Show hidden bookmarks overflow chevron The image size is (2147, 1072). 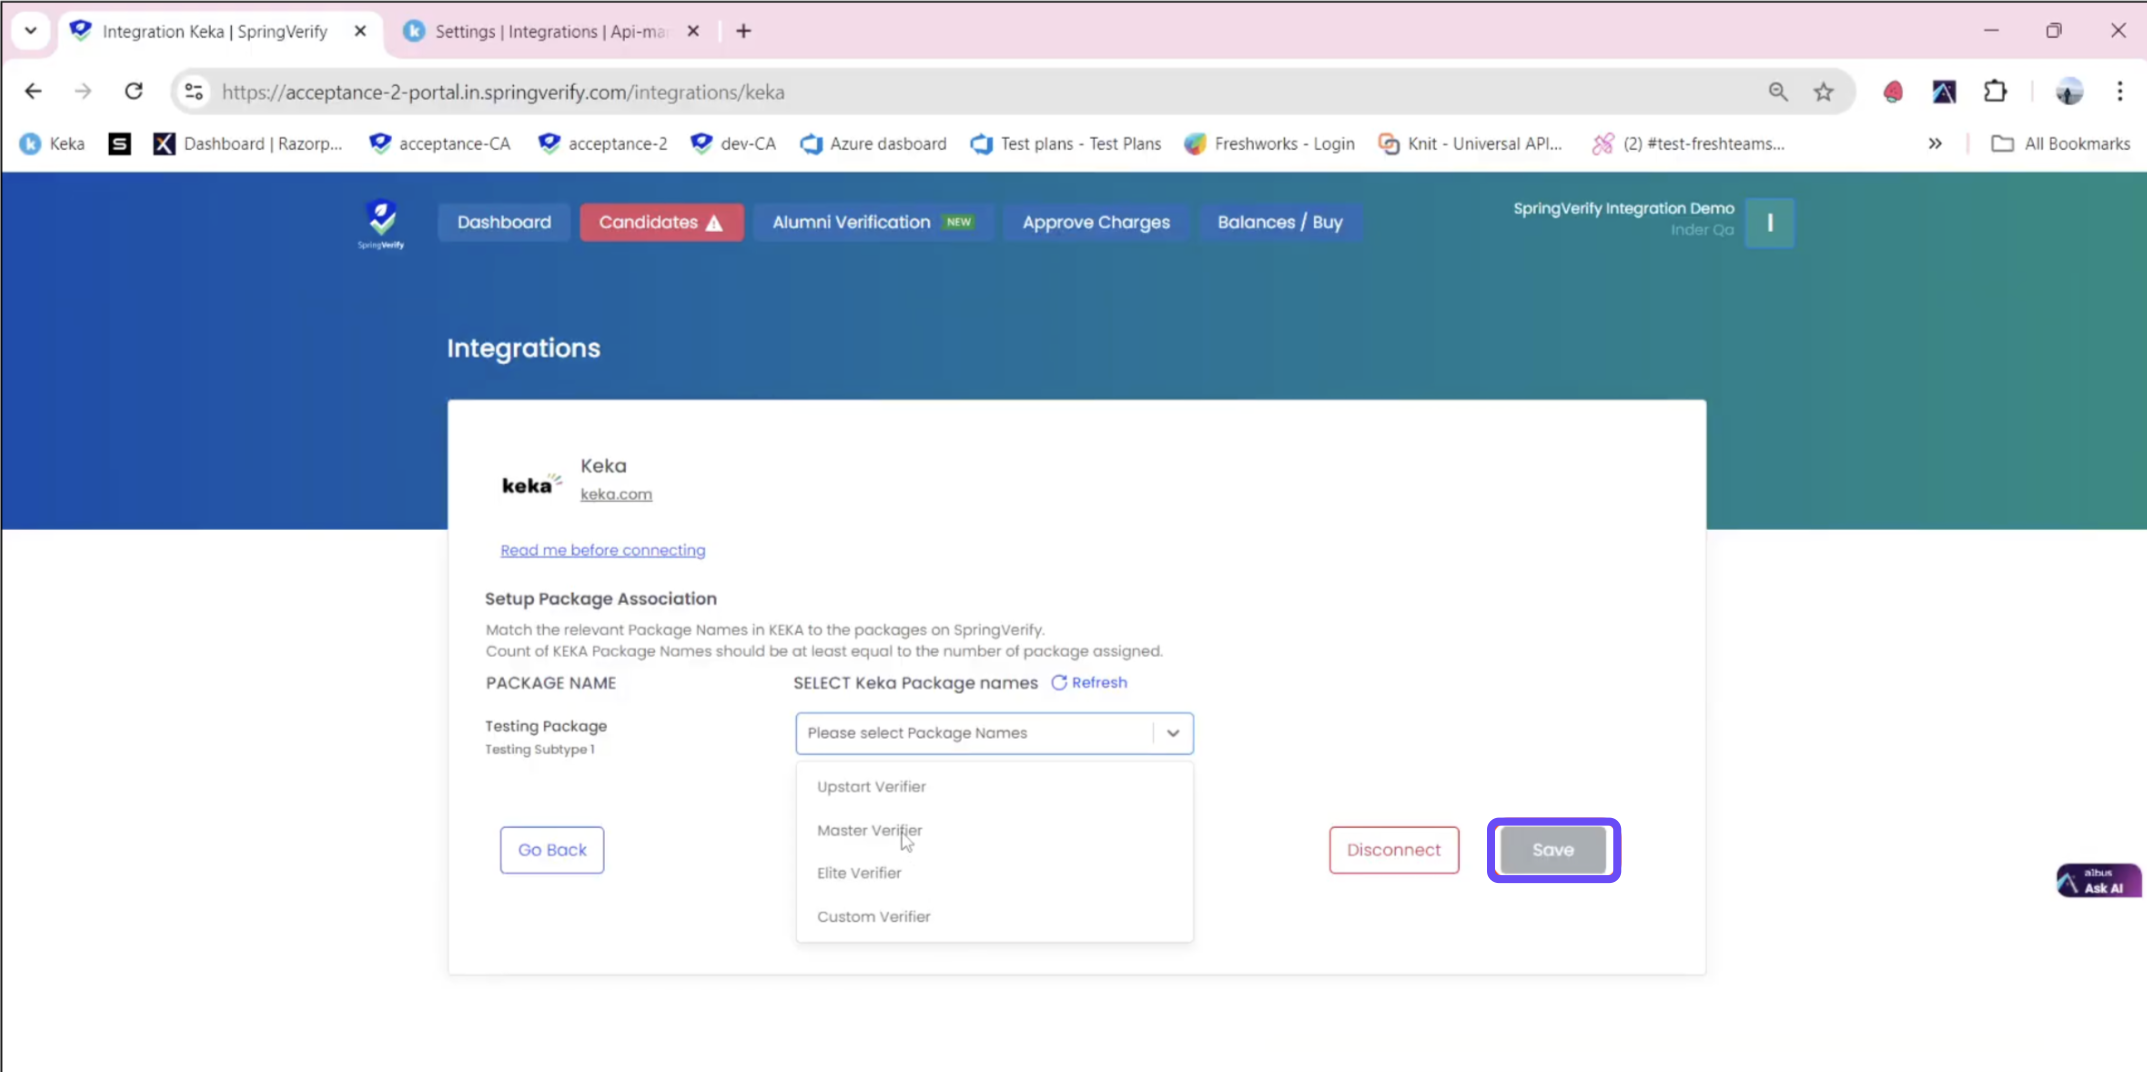tap(1935, 144)
